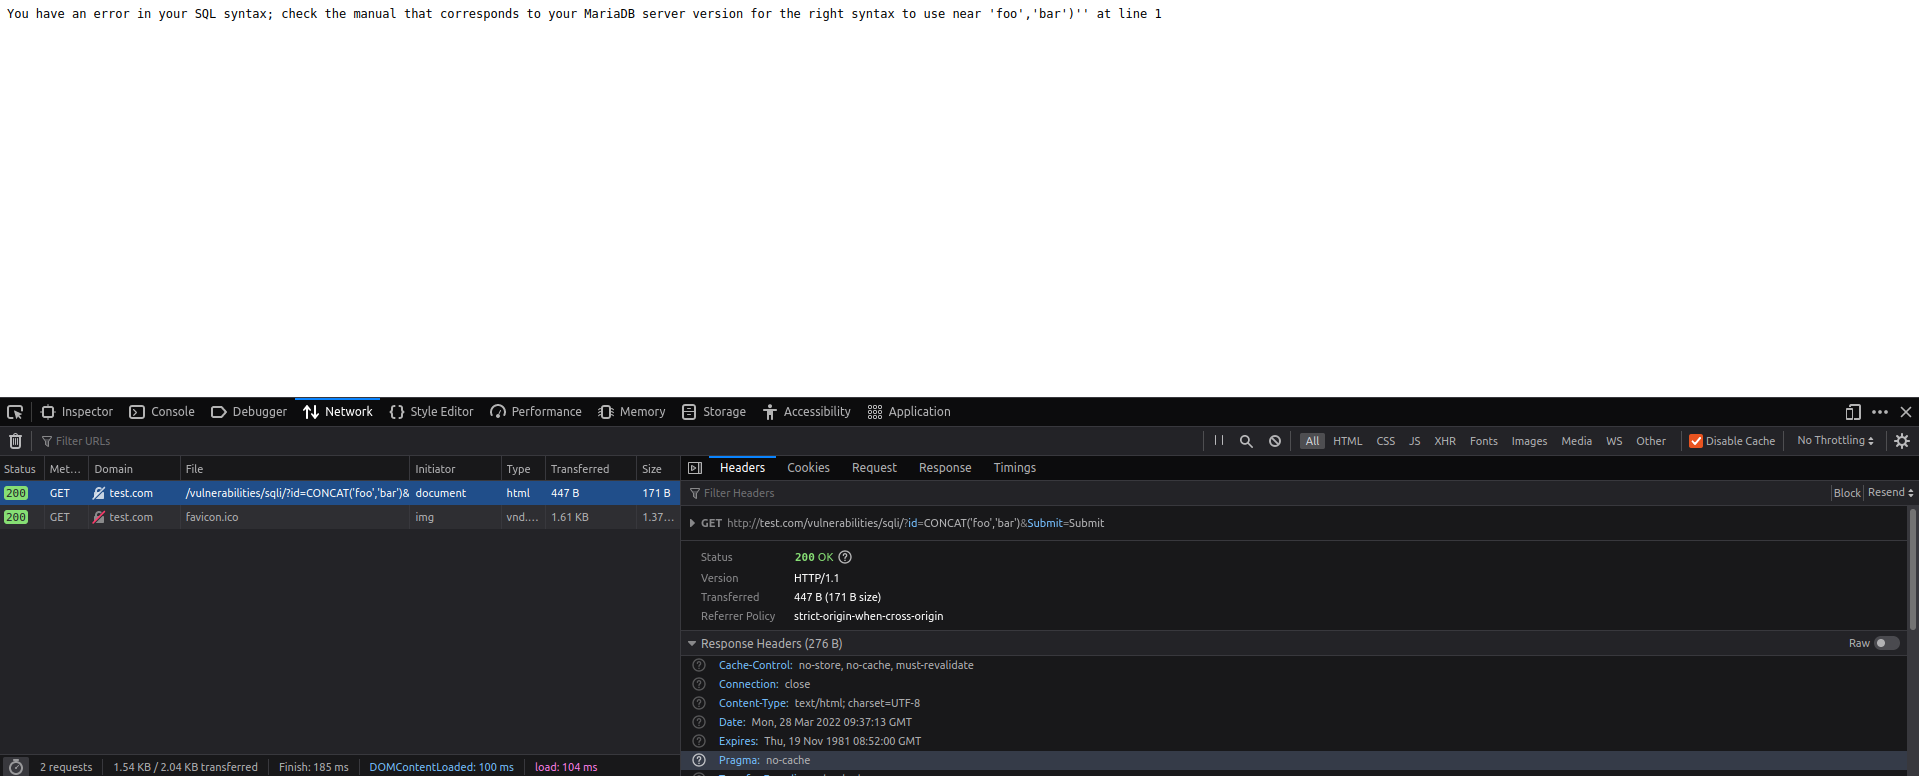Filter requests by Other
This screenshot has height=776, width=1919.
click(x=1651, y=441)
